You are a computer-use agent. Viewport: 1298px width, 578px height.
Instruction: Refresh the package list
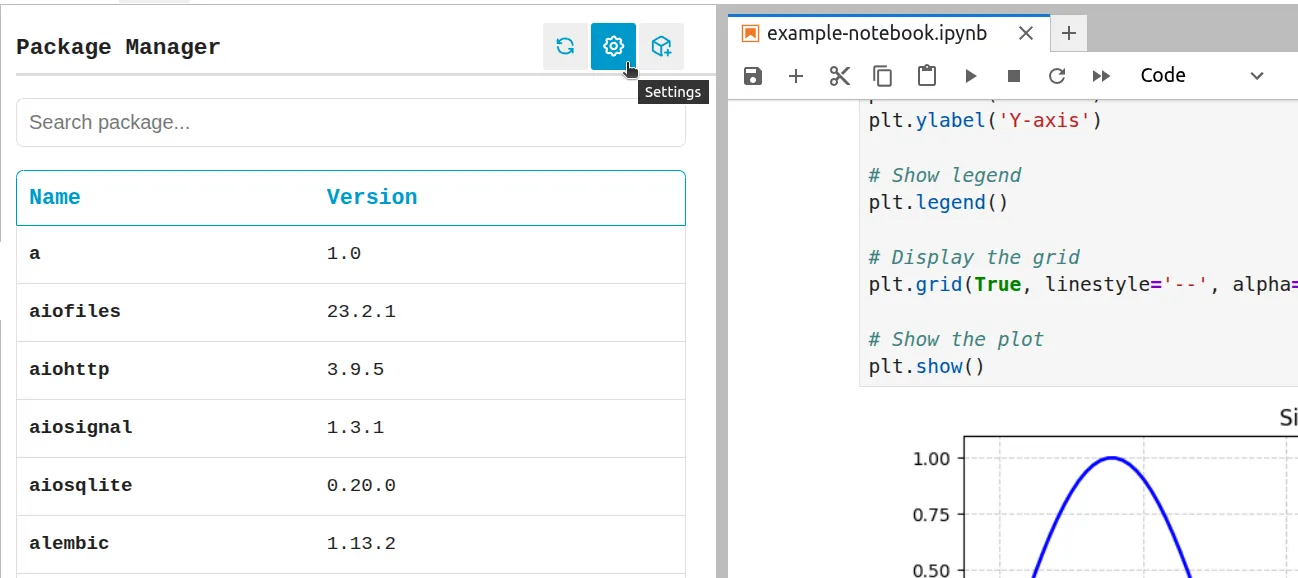point(564,46)
